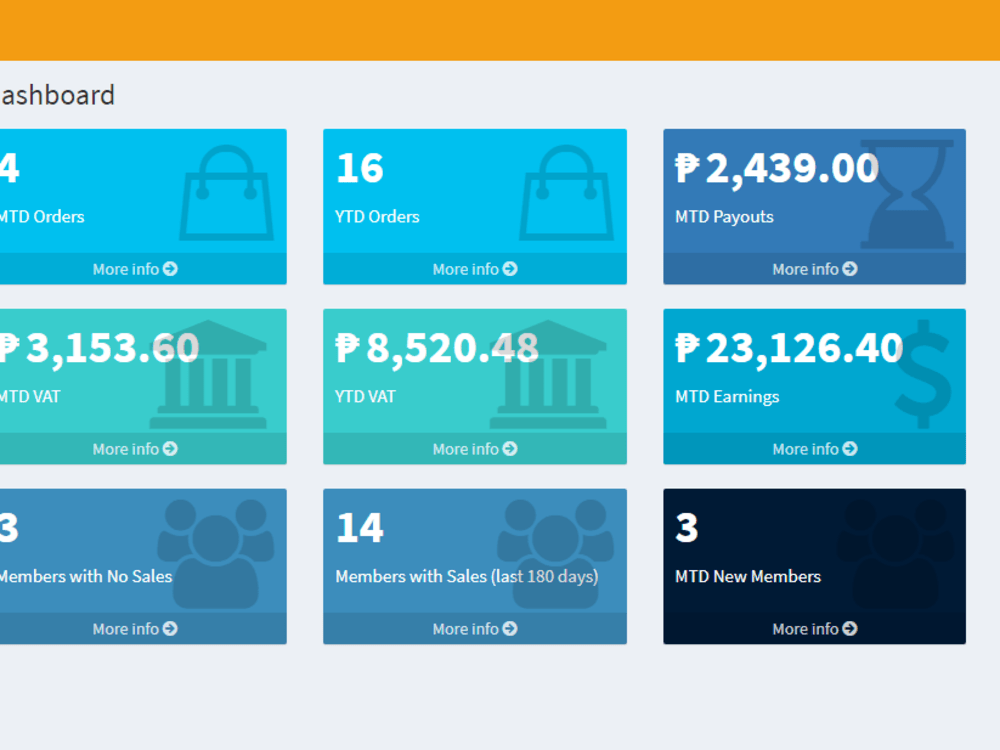1000x750 pixels.
Task: Click the dollar sign icon on MTD Earnings
Action: 923,374
